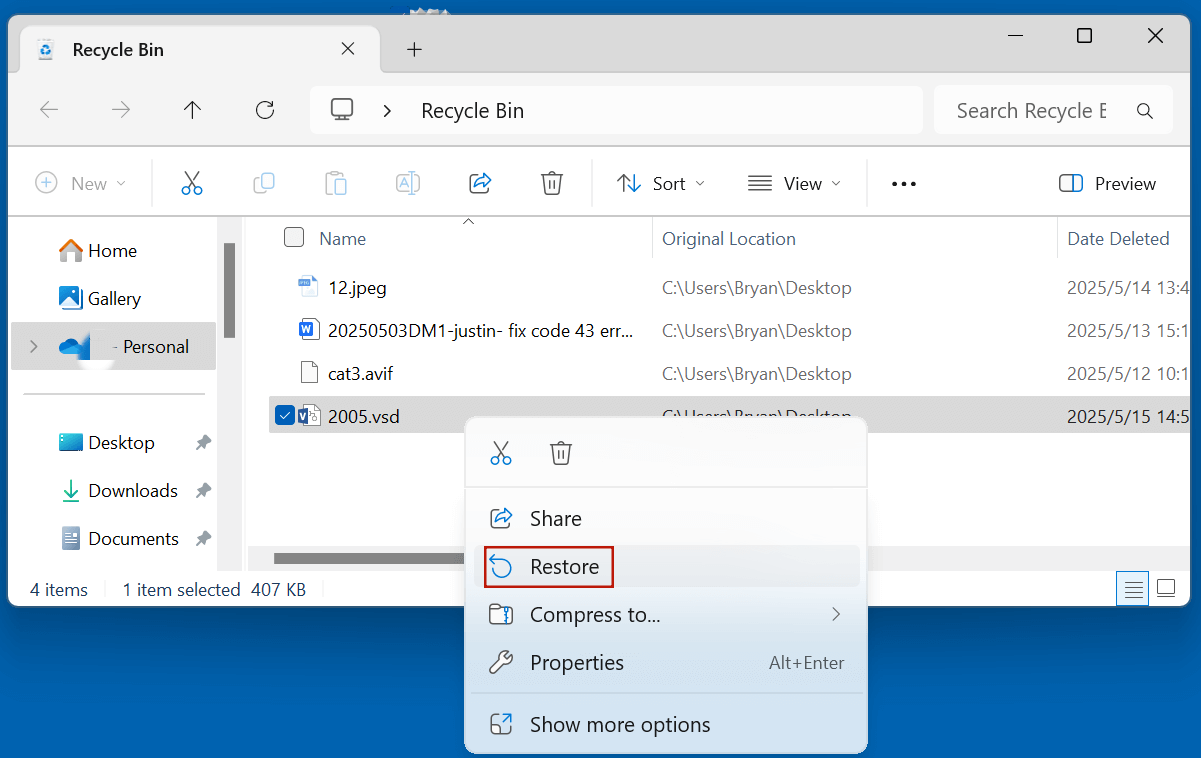Select the Cut icon in the toolbar

tap(191, 183)
